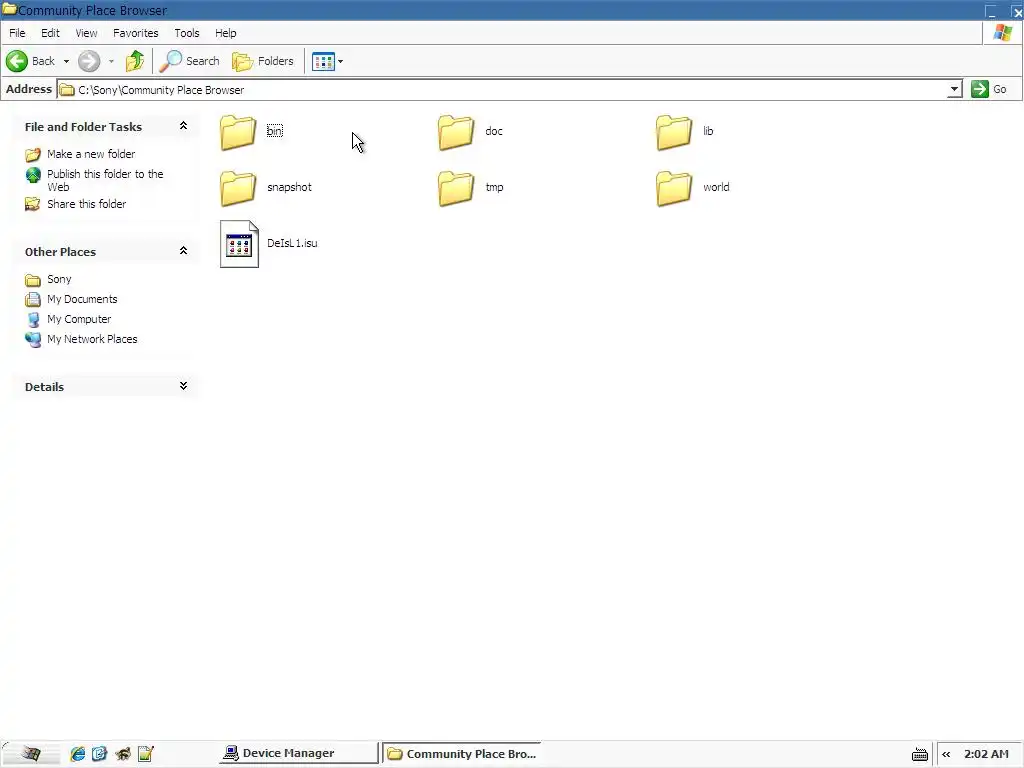
Task: Click the DeIsL1.isu file name label
Action: pos(292,243)
